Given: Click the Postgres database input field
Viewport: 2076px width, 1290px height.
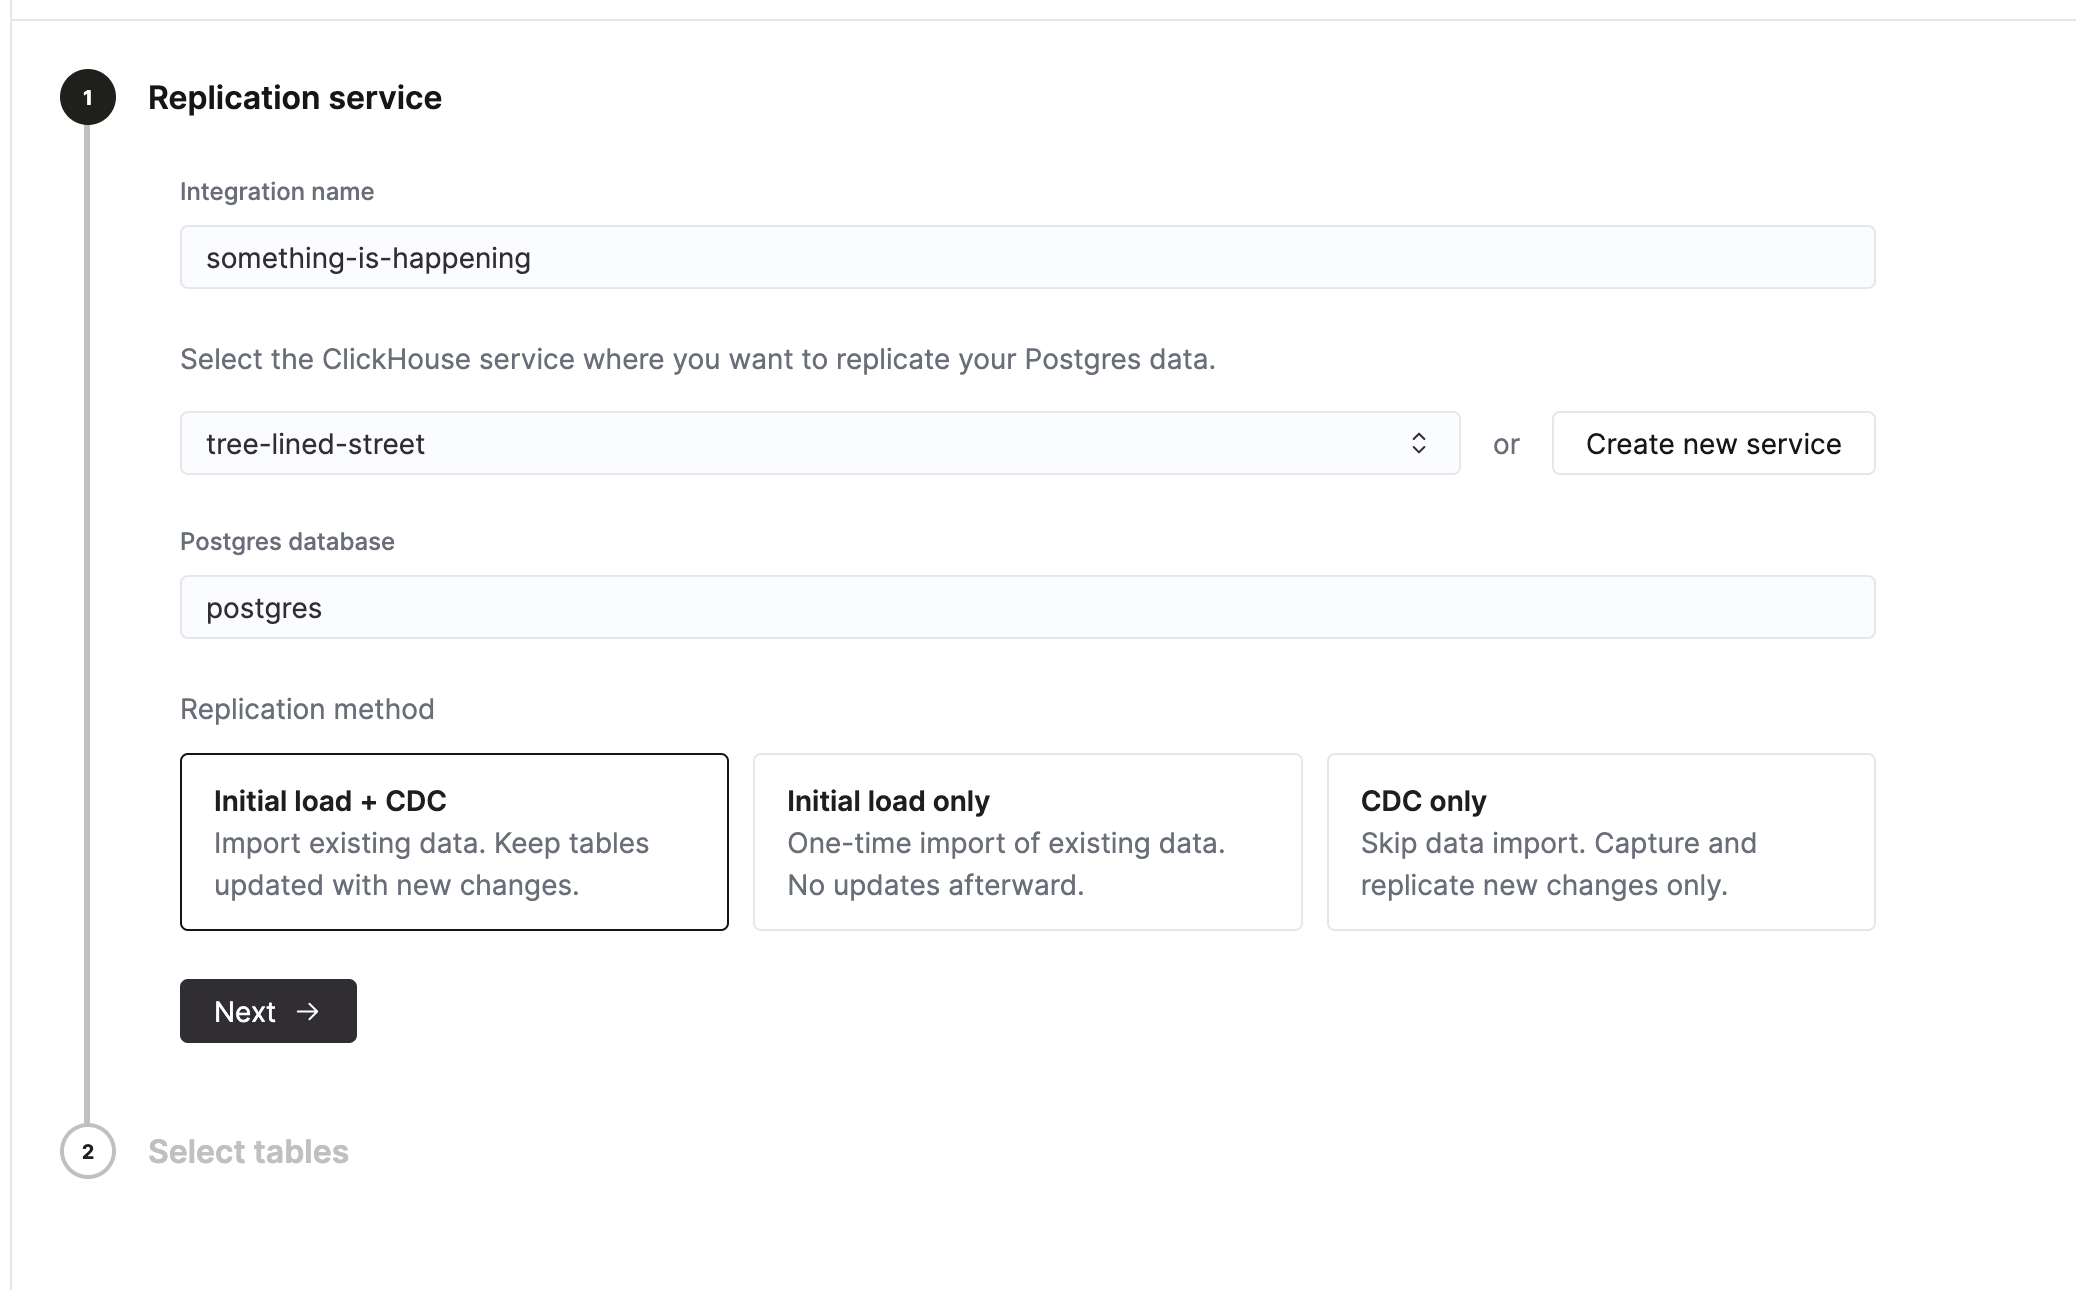Looking at the screenshot, I should [1027, 607].
